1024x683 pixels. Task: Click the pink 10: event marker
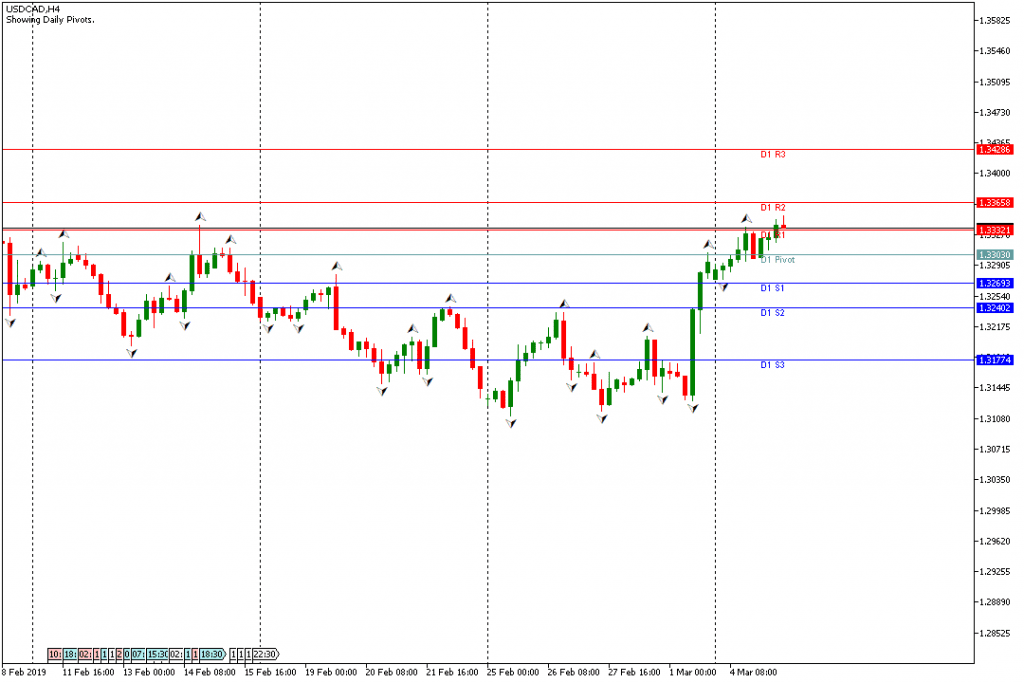(x=55, y=654)
